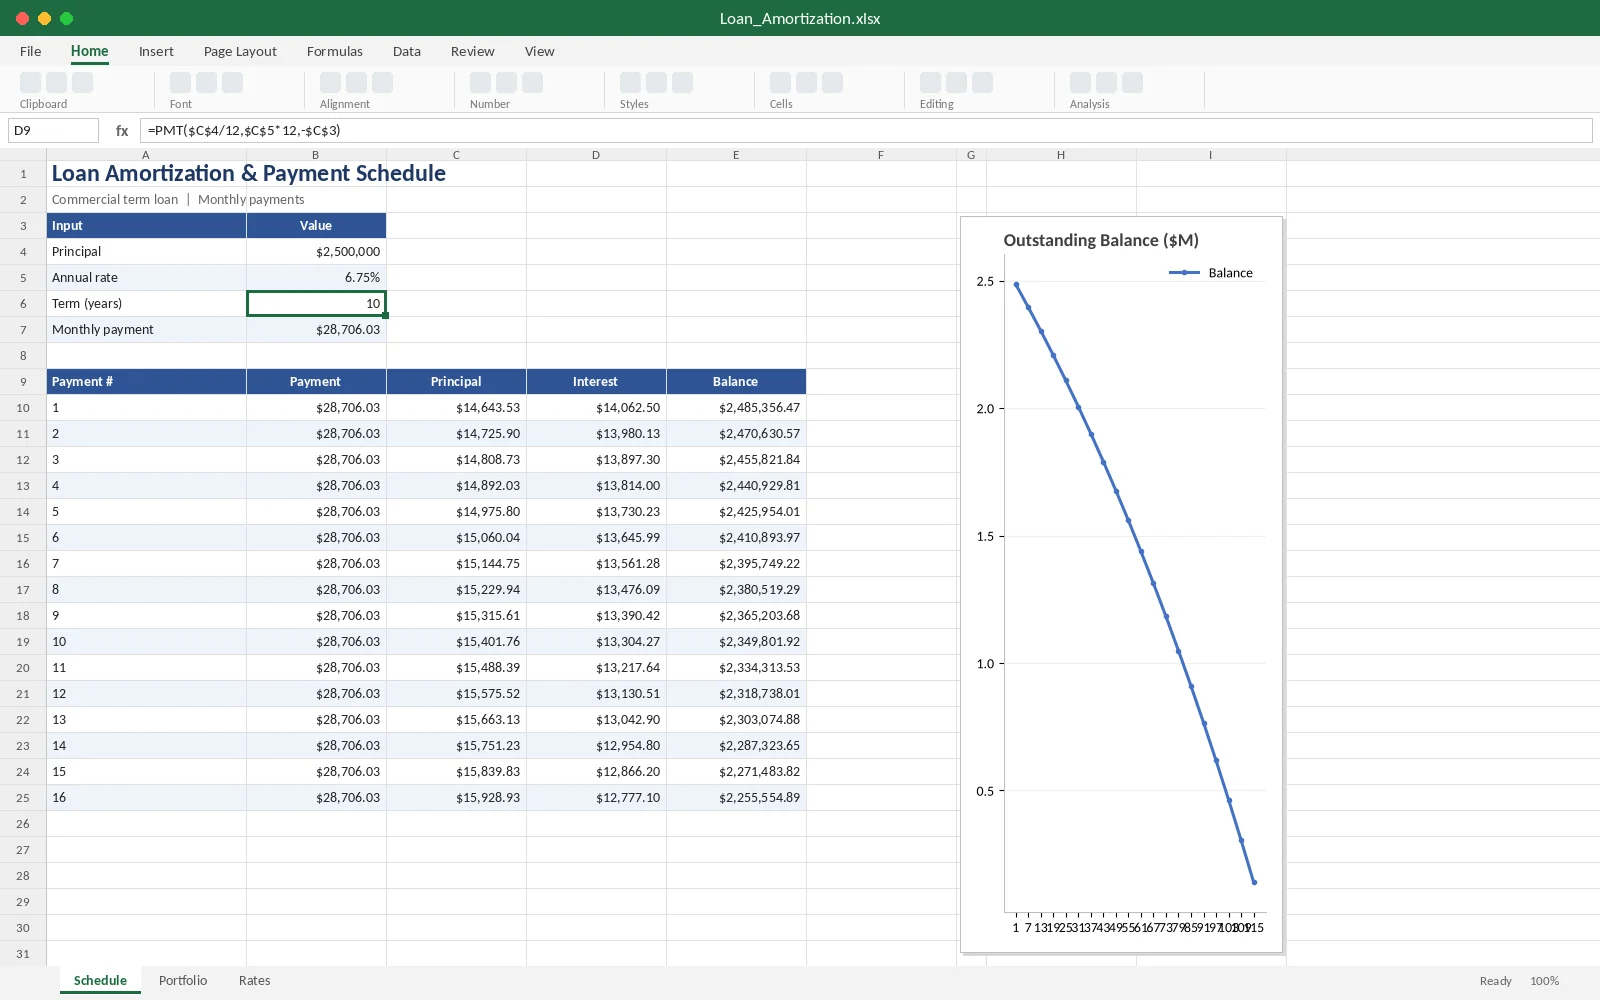Select the Home ribbon tab

(90, 51)
